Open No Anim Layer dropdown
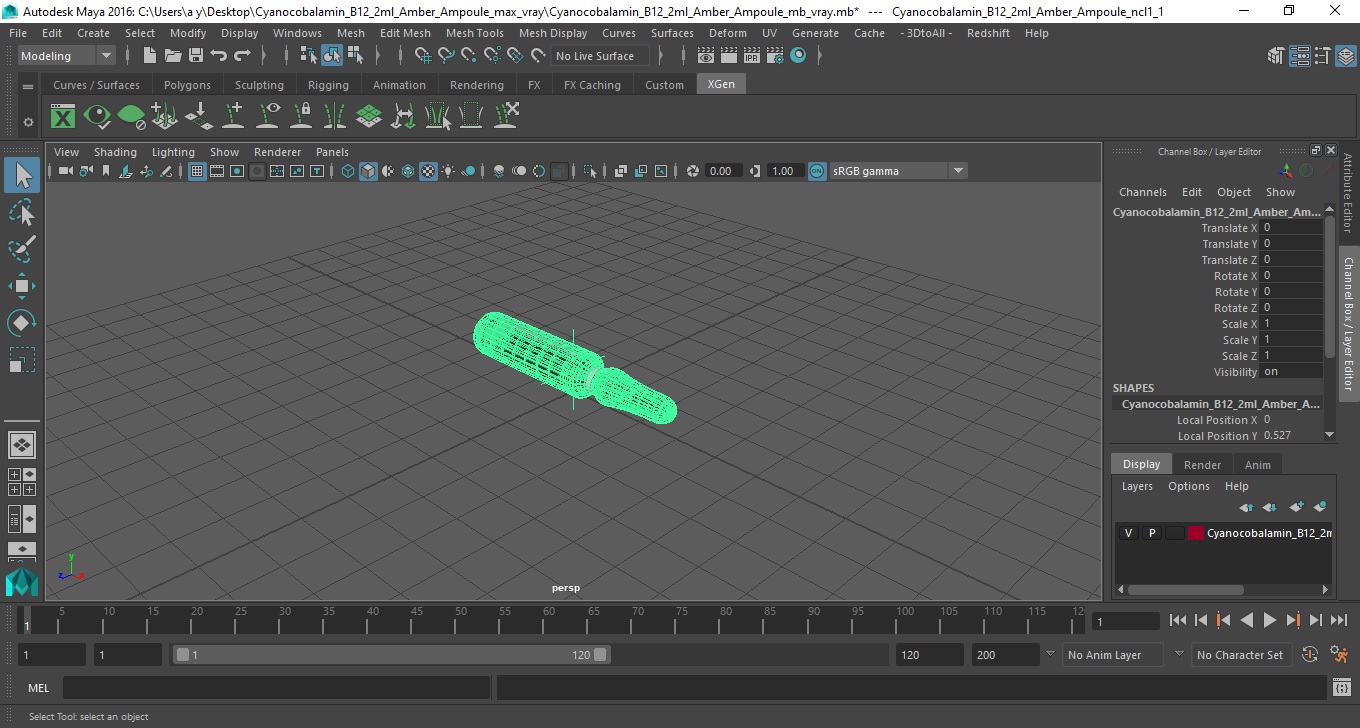Screen dimensions: 1360x728 (1111, 655)
